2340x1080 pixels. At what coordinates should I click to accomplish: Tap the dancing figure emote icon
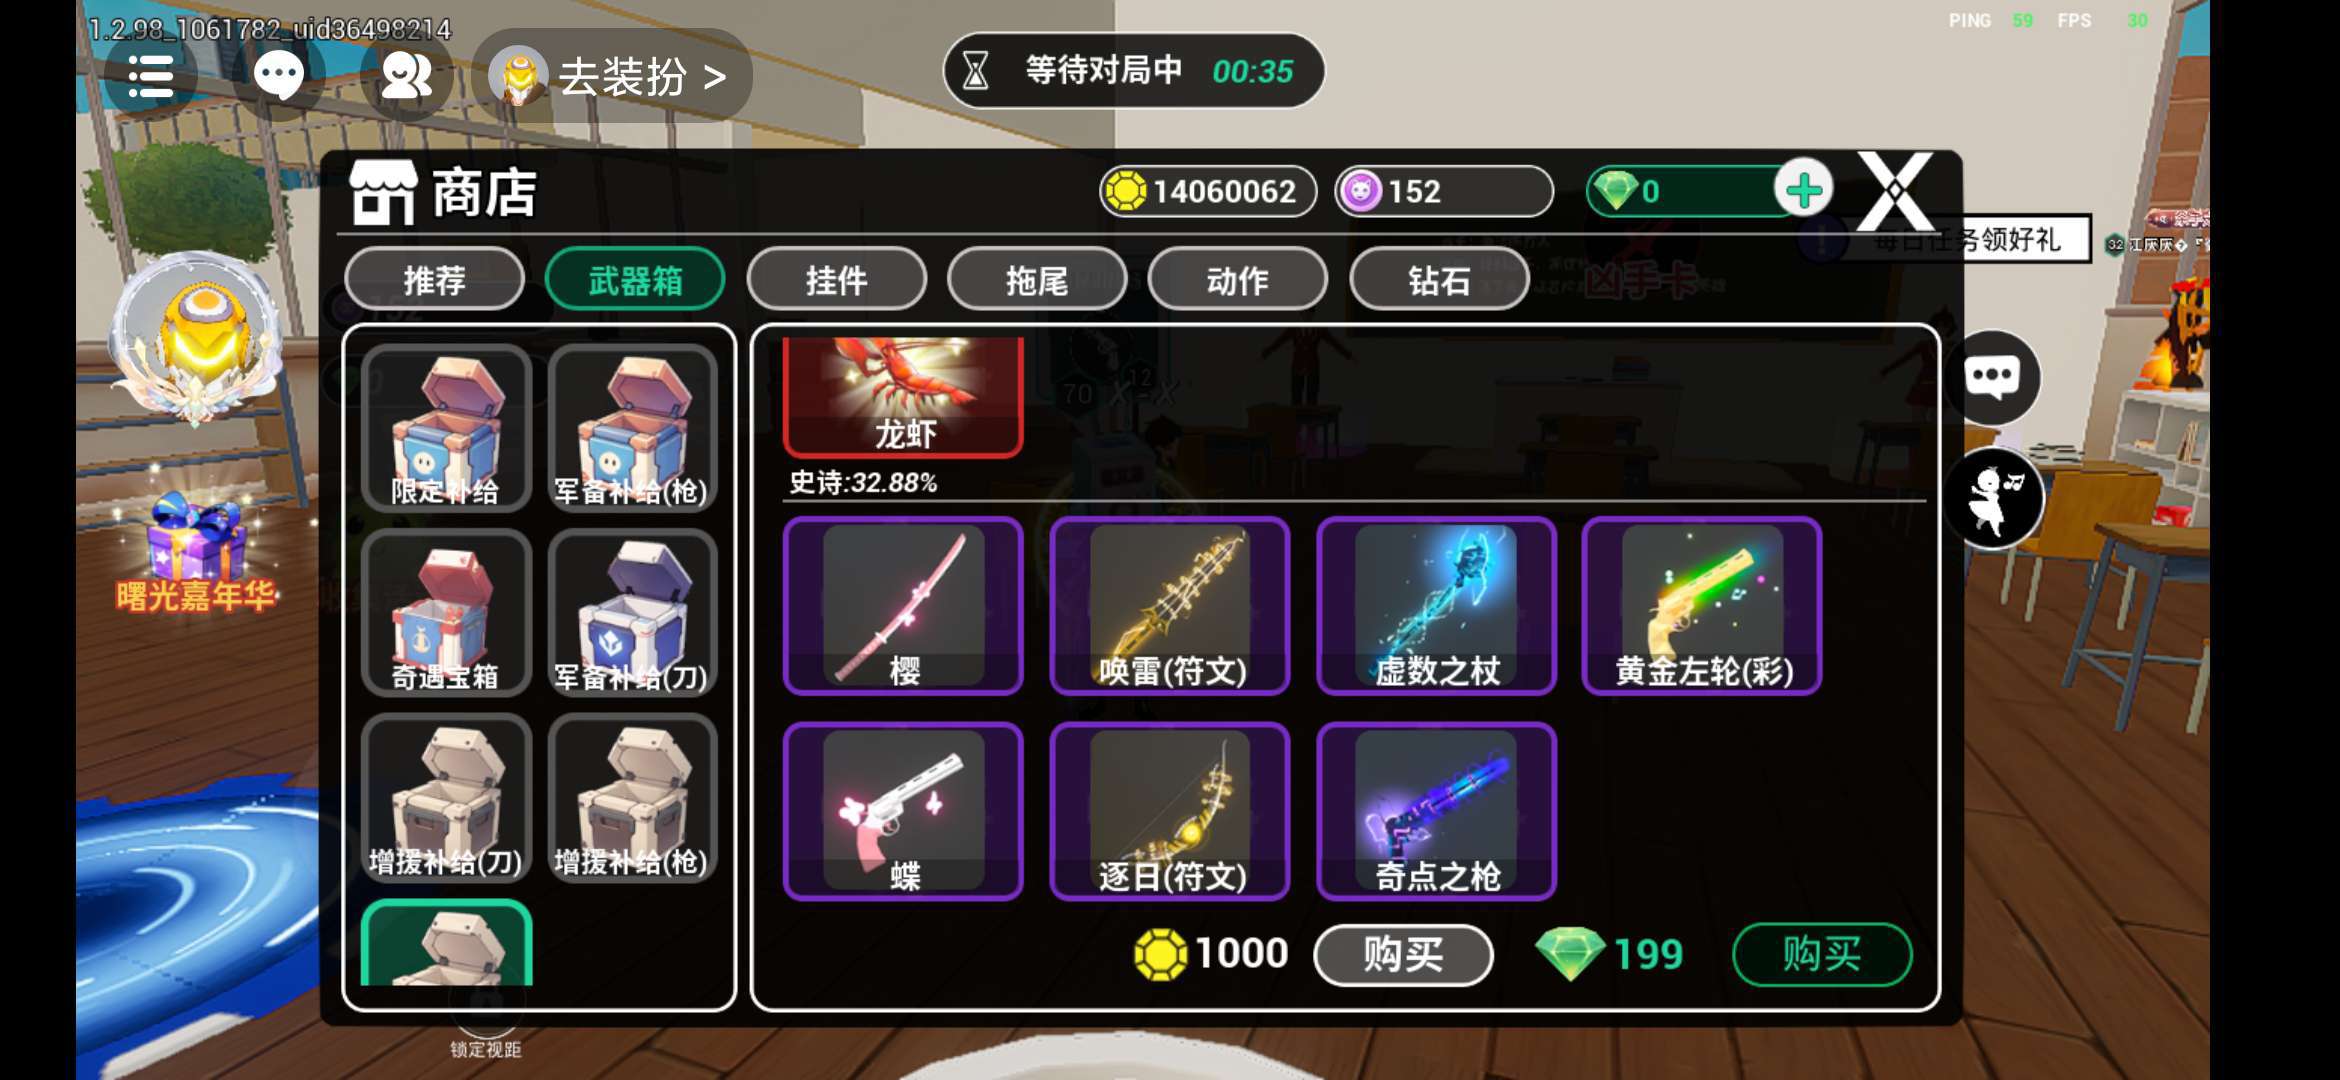point(1992,499)
